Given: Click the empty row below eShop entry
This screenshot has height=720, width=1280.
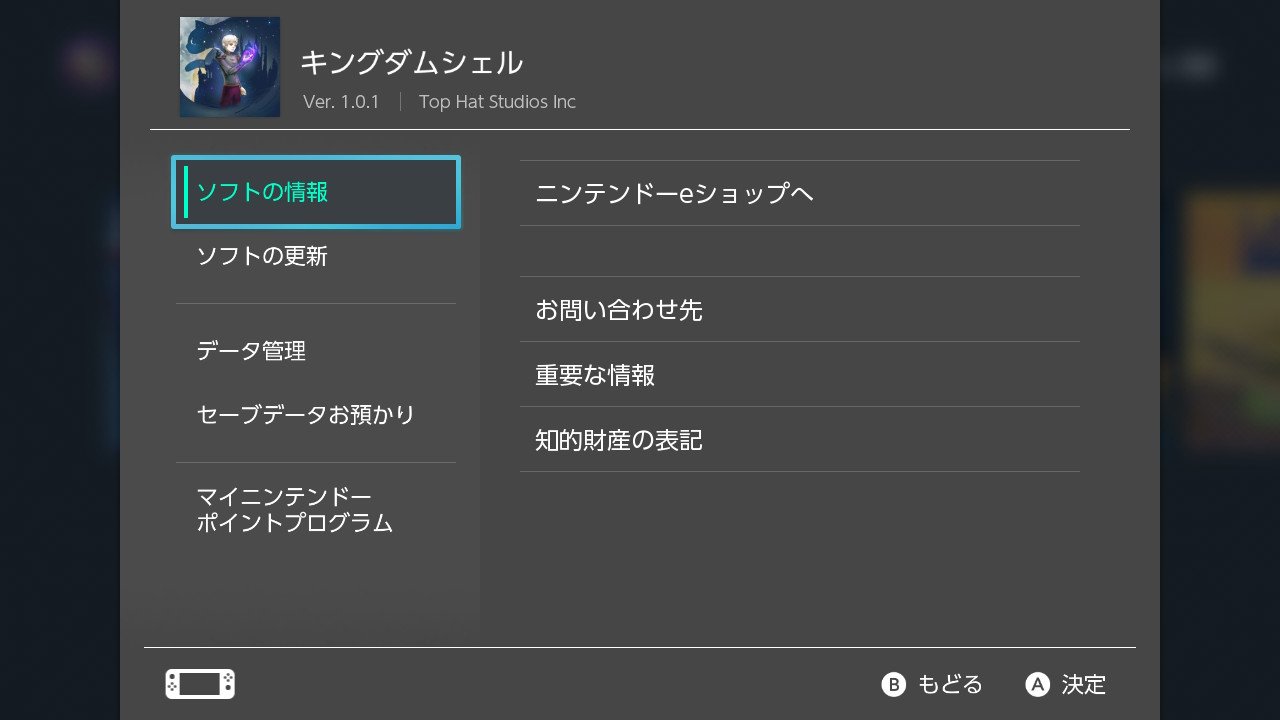Looking at the screenshot, I should click(800, 251).
